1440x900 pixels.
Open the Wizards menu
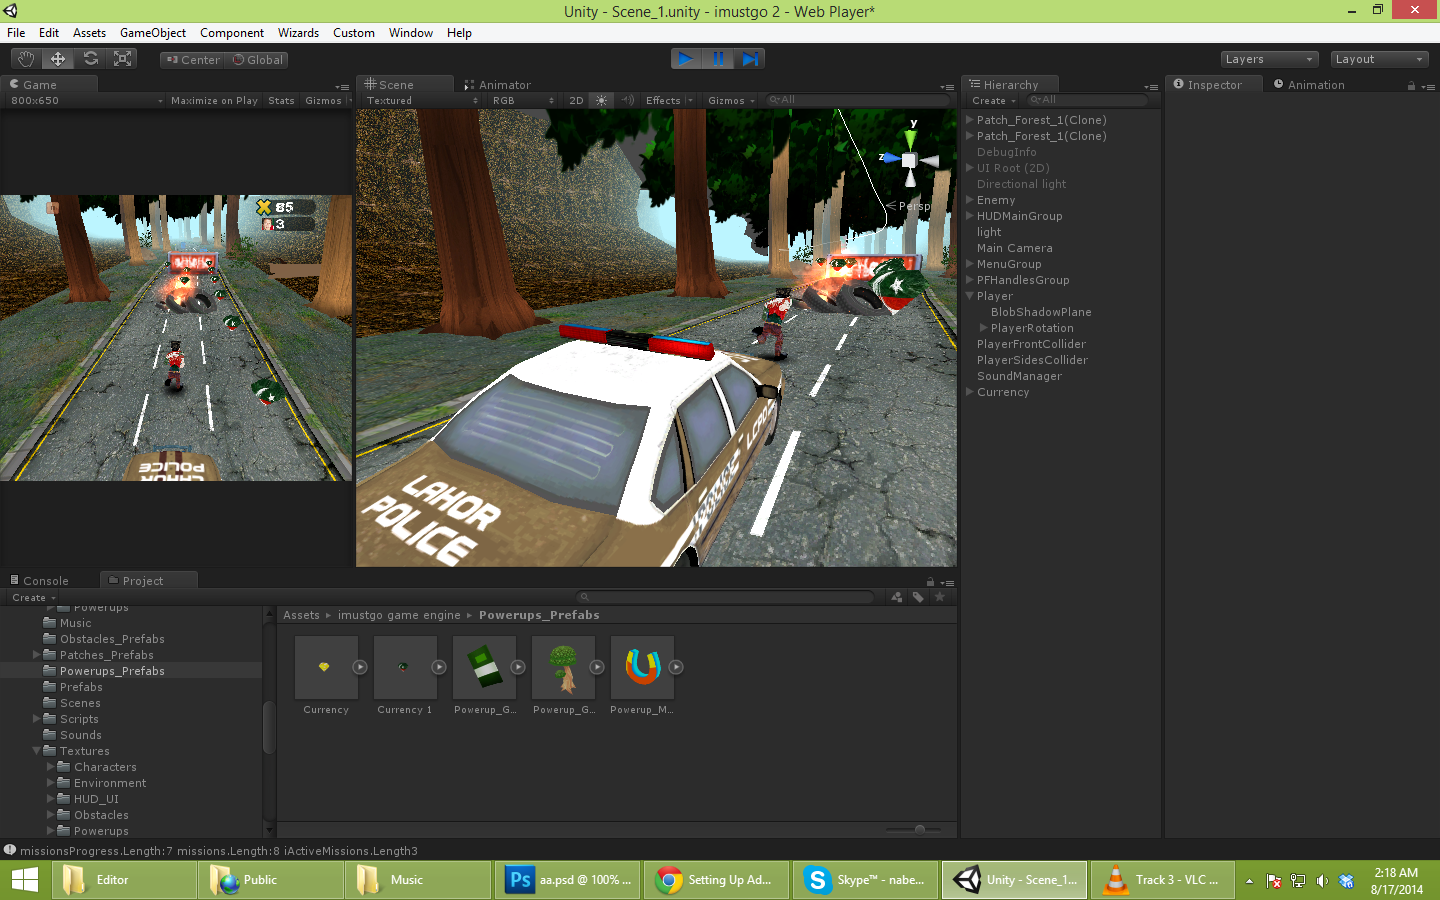click(298, 33)
